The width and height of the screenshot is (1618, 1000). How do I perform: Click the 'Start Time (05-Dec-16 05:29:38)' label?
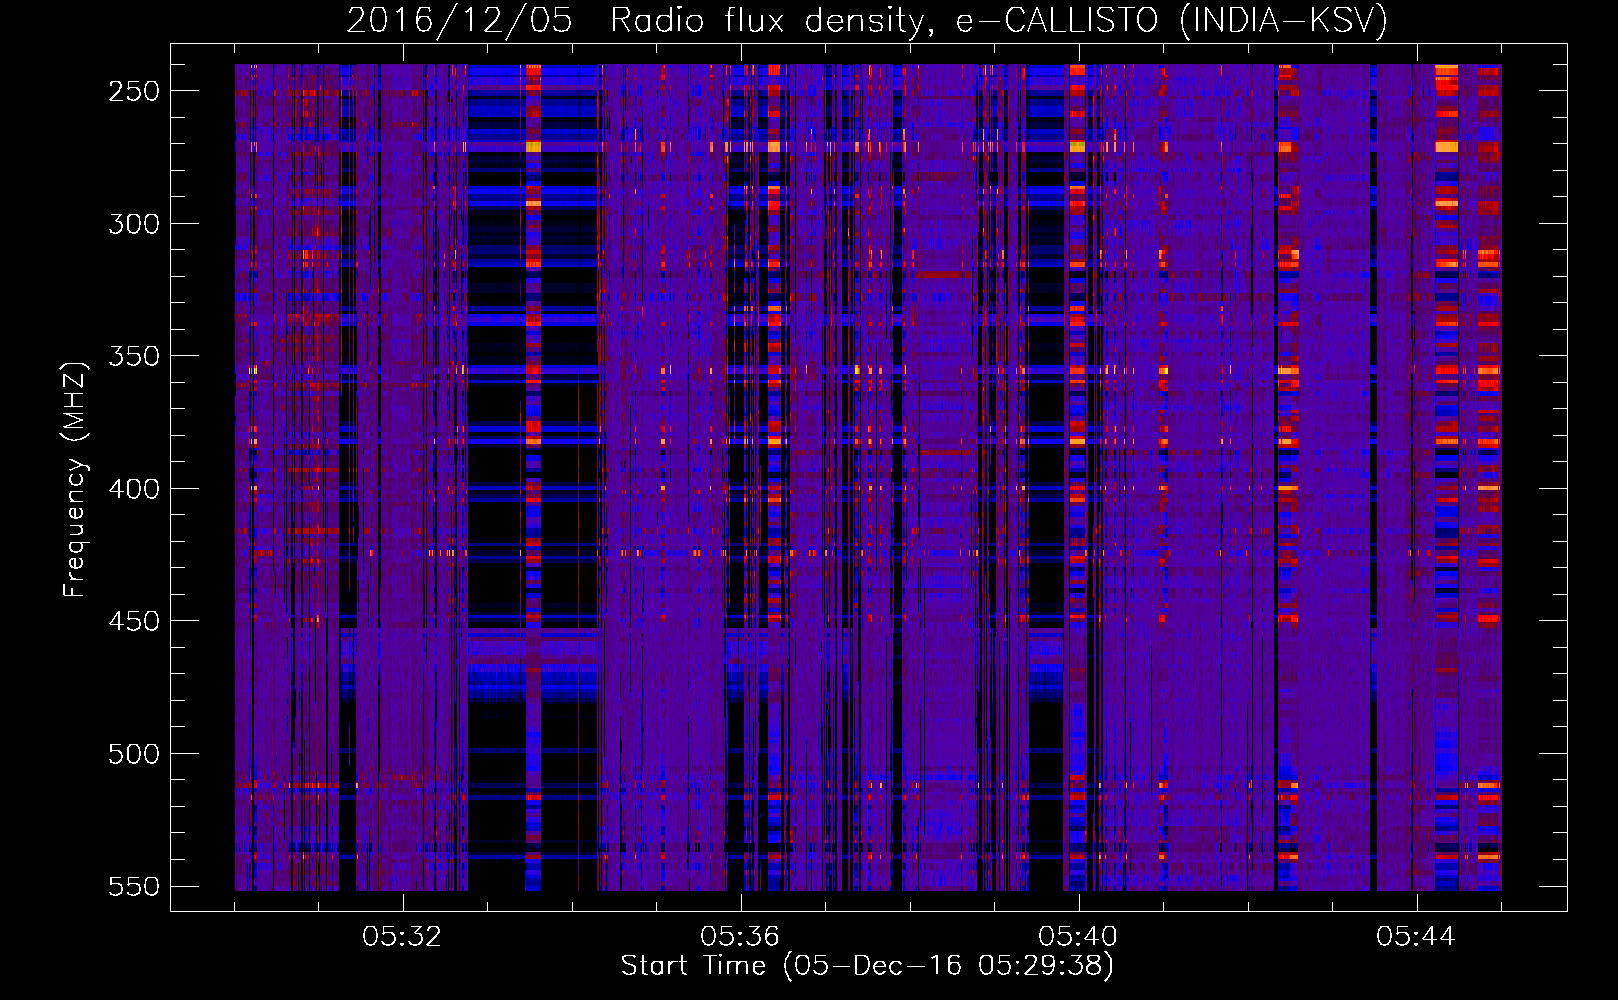point(867,966)
